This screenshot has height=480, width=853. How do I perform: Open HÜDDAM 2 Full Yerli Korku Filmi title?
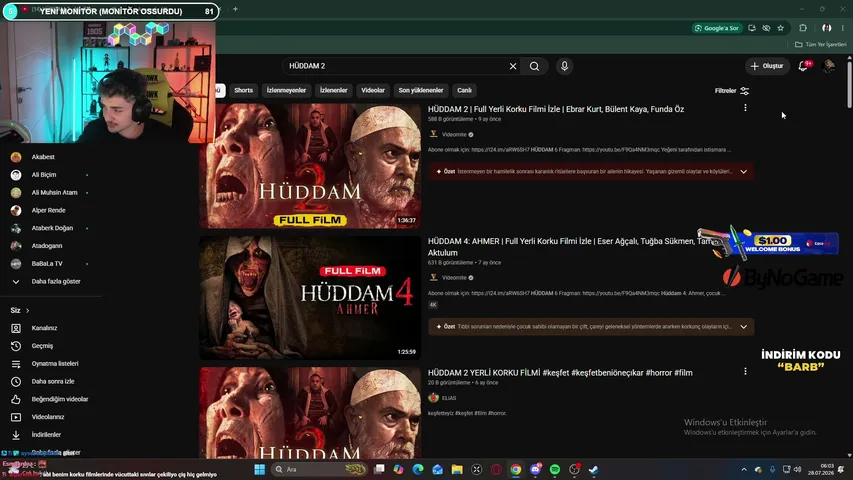coord(555,109)
